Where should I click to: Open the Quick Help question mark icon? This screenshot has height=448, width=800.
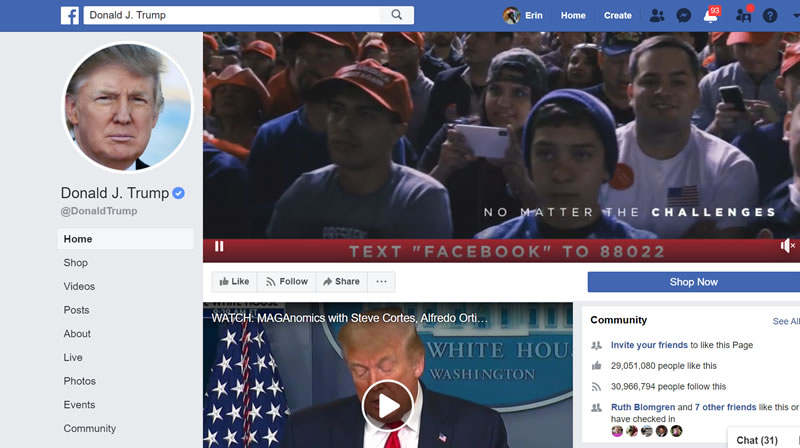(x=770, y=16)
